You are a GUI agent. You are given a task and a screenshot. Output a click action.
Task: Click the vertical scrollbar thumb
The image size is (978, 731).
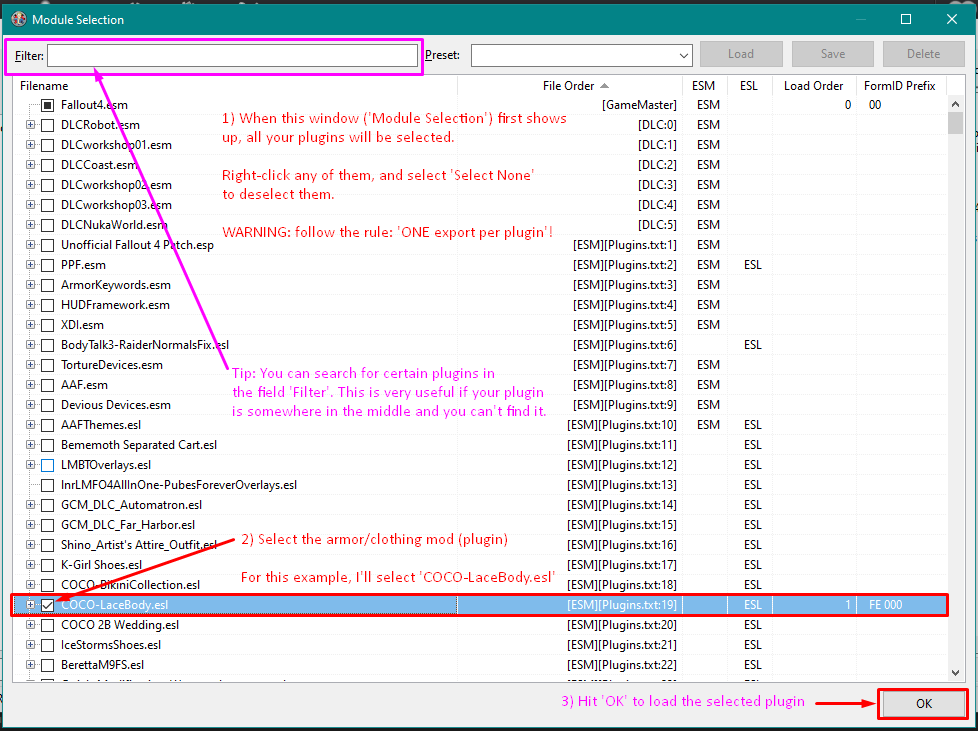(955, 123)
